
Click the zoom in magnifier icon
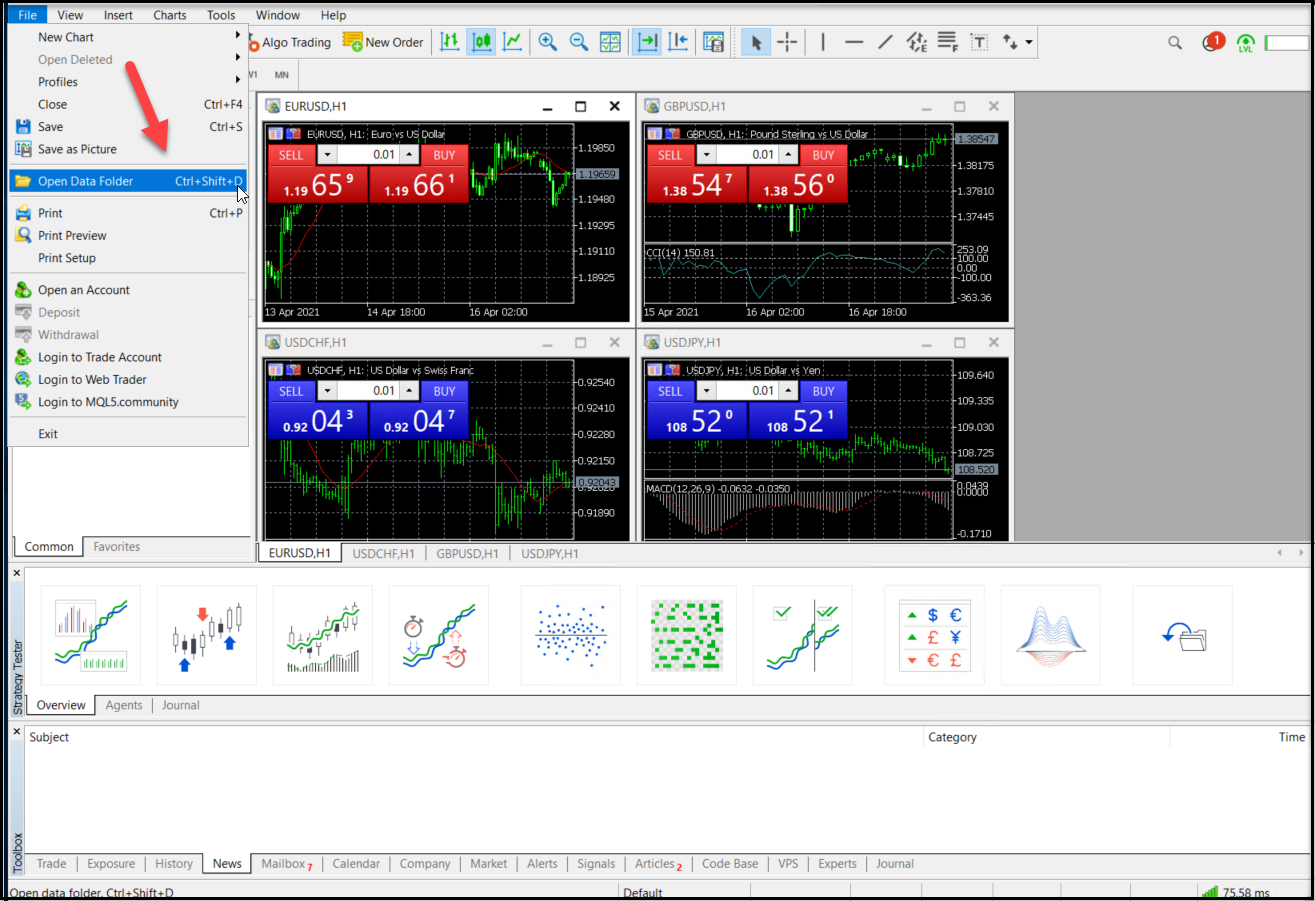(x=547, y=42)
